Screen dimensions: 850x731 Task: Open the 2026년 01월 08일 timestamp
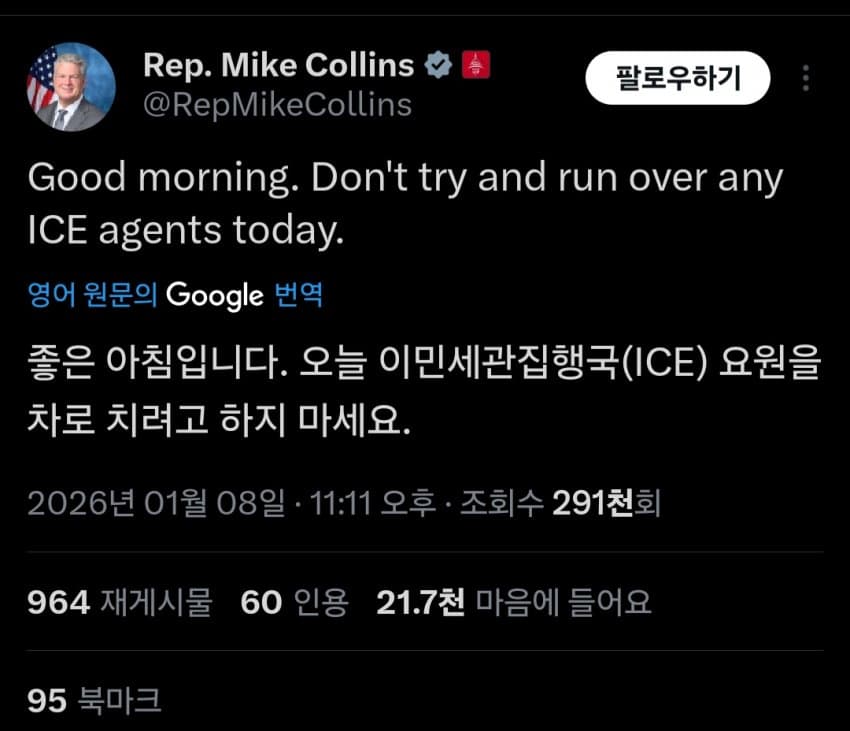point(156,503)
